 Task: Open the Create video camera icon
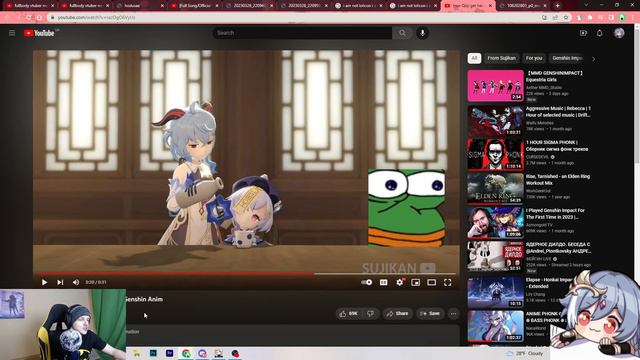coord(583,33)
